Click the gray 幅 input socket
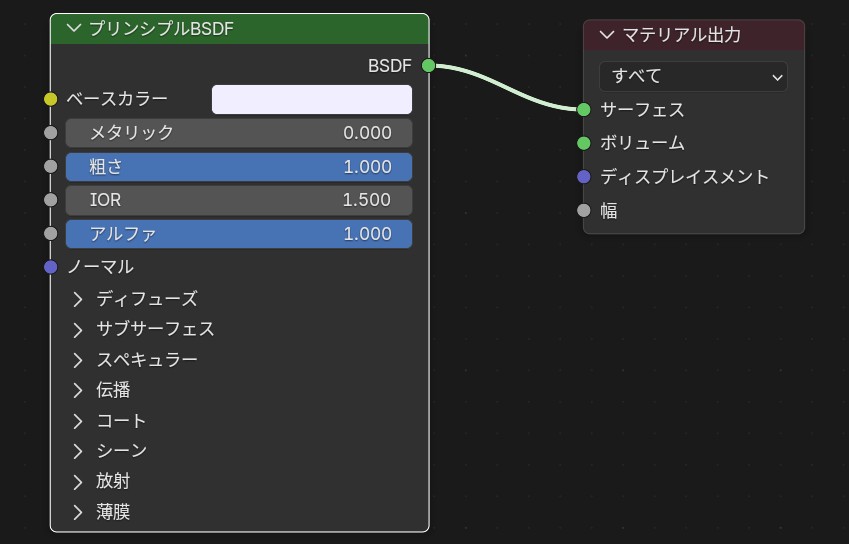The width and height of the screenshot is (849, 544). coord(584,211)
